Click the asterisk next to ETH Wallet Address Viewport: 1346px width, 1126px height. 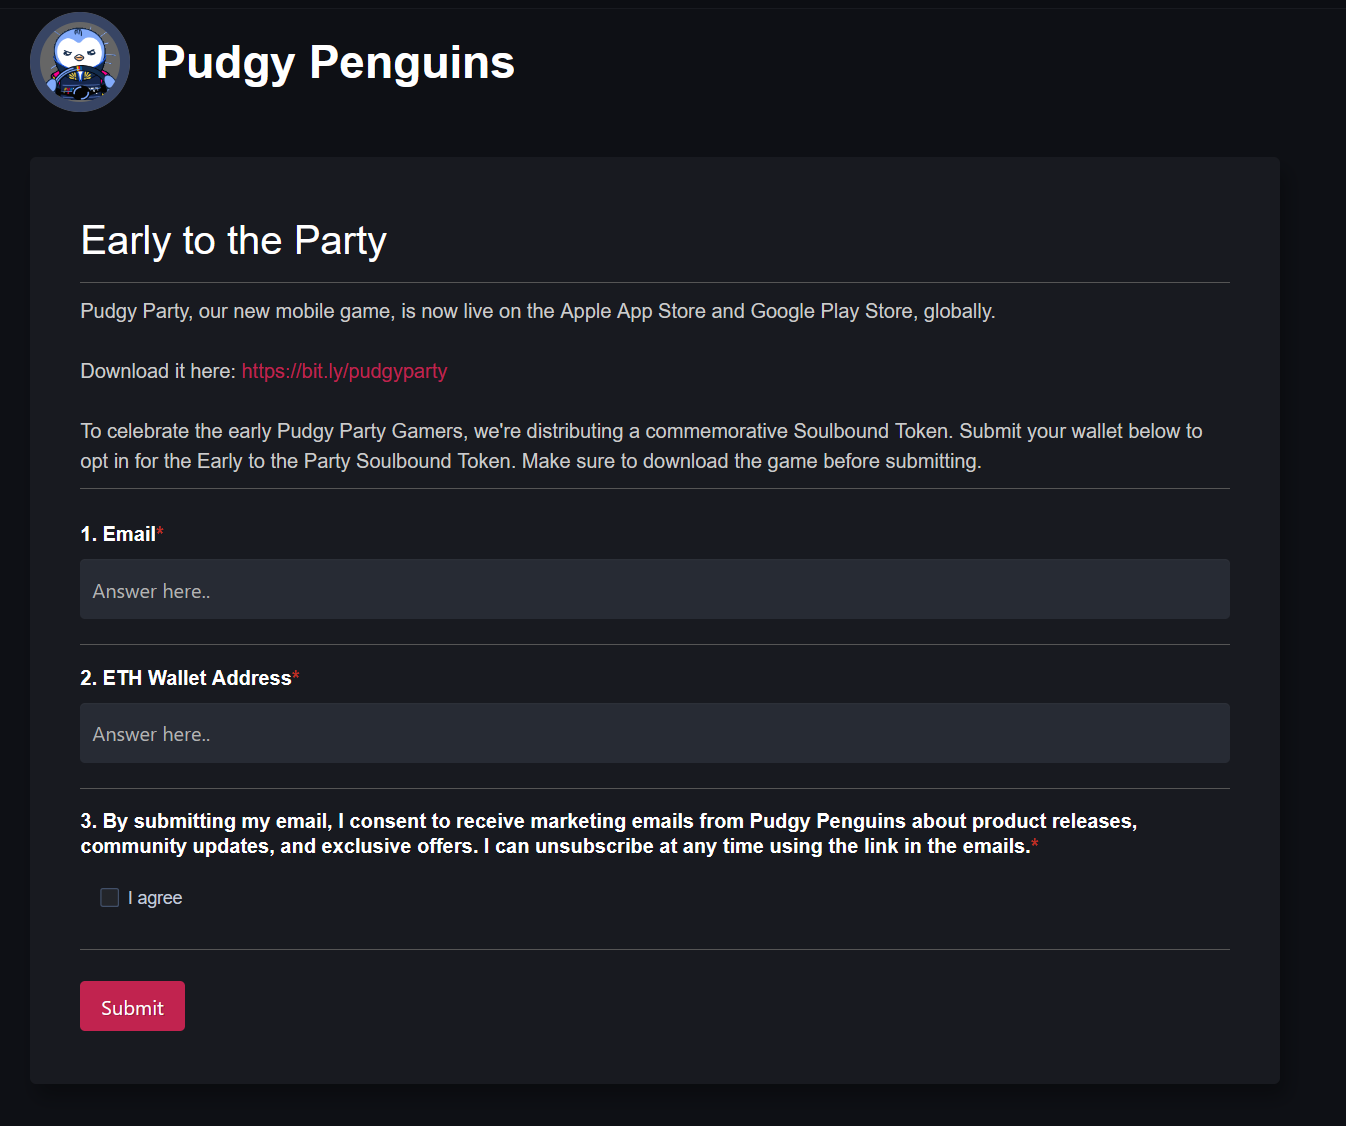pos(296,677)
